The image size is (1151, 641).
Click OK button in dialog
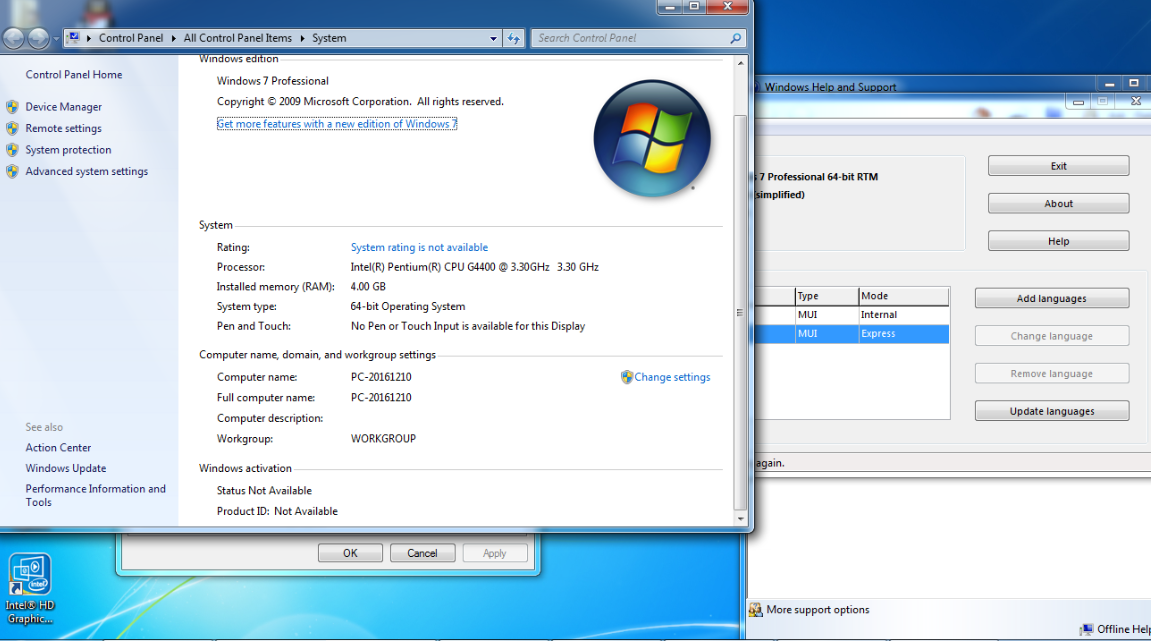(x=350, y=553)
